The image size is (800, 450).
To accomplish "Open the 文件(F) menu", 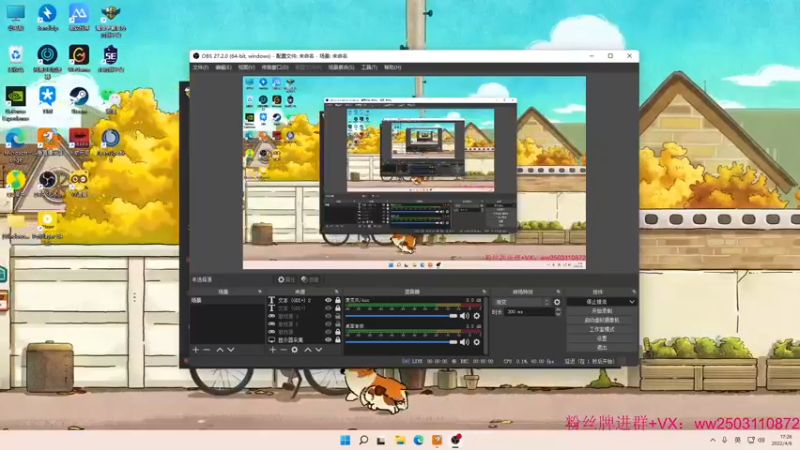I will point(200,67).
